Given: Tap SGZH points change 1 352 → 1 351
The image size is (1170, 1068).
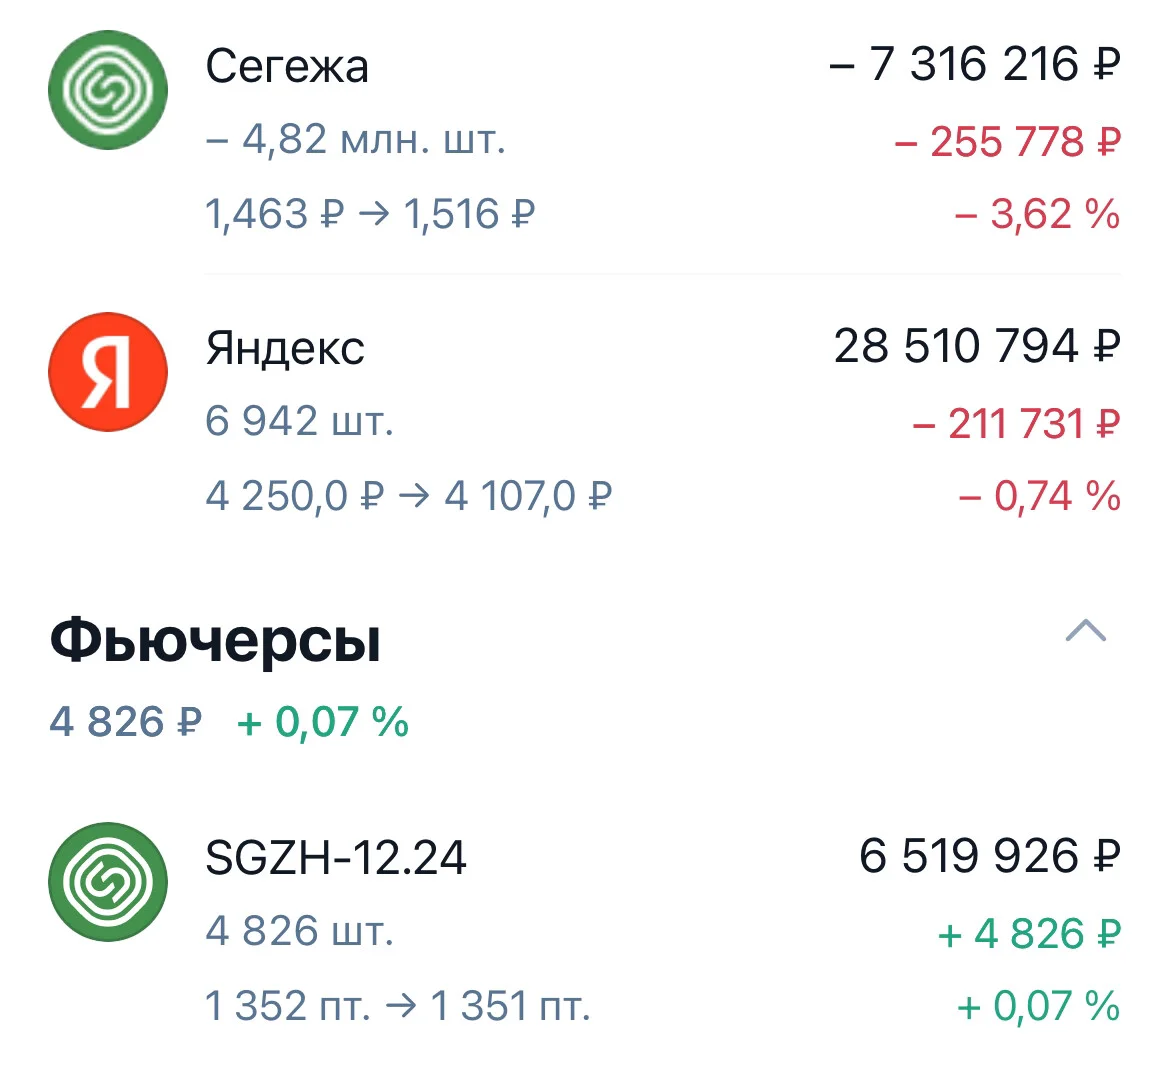Looking at the screenshot, I should click(x=398, y=1006).
